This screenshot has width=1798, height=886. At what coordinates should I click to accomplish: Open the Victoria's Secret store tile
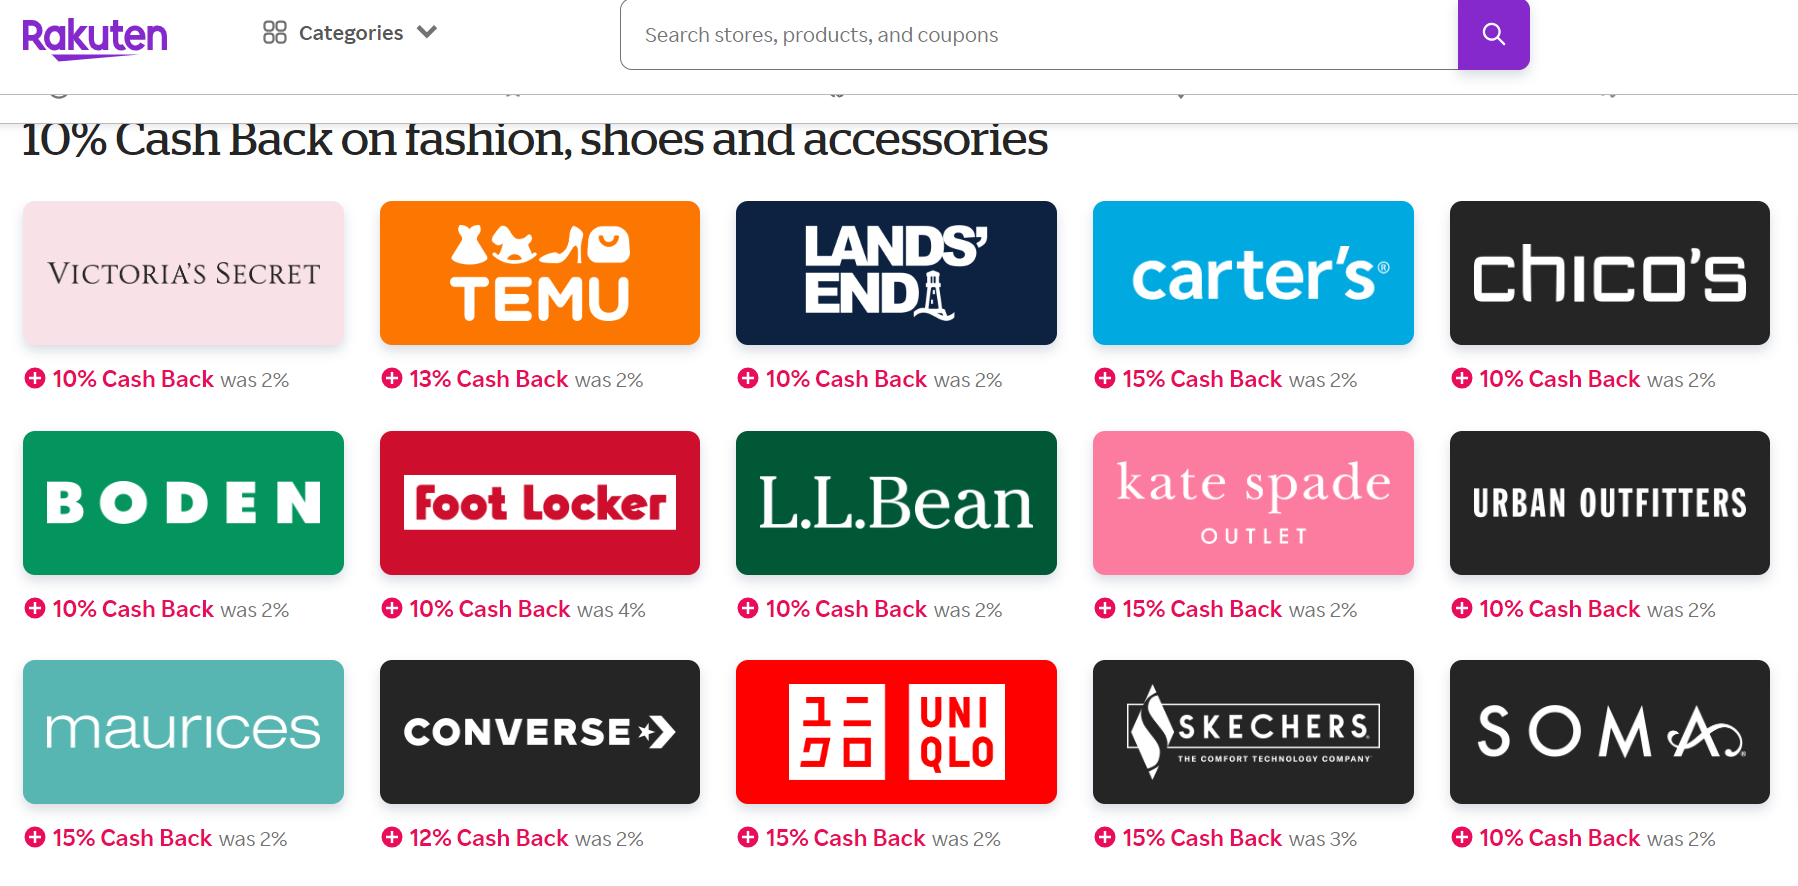[183, 273]
